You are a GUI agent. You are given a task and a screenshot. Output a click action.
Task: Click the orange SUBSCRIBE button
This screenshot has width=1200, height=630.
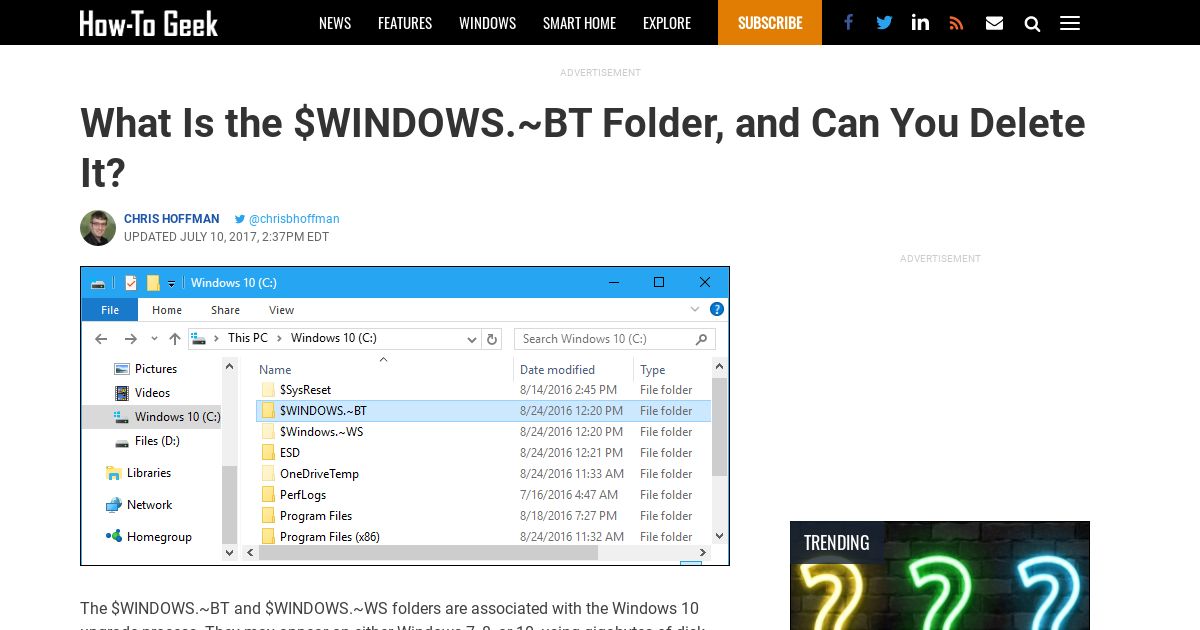click(770, 22)
